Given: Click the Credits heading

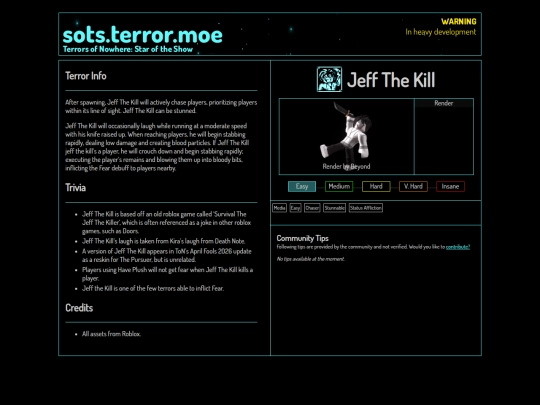Looking at the screenshot, I should (x=79, y=308).
